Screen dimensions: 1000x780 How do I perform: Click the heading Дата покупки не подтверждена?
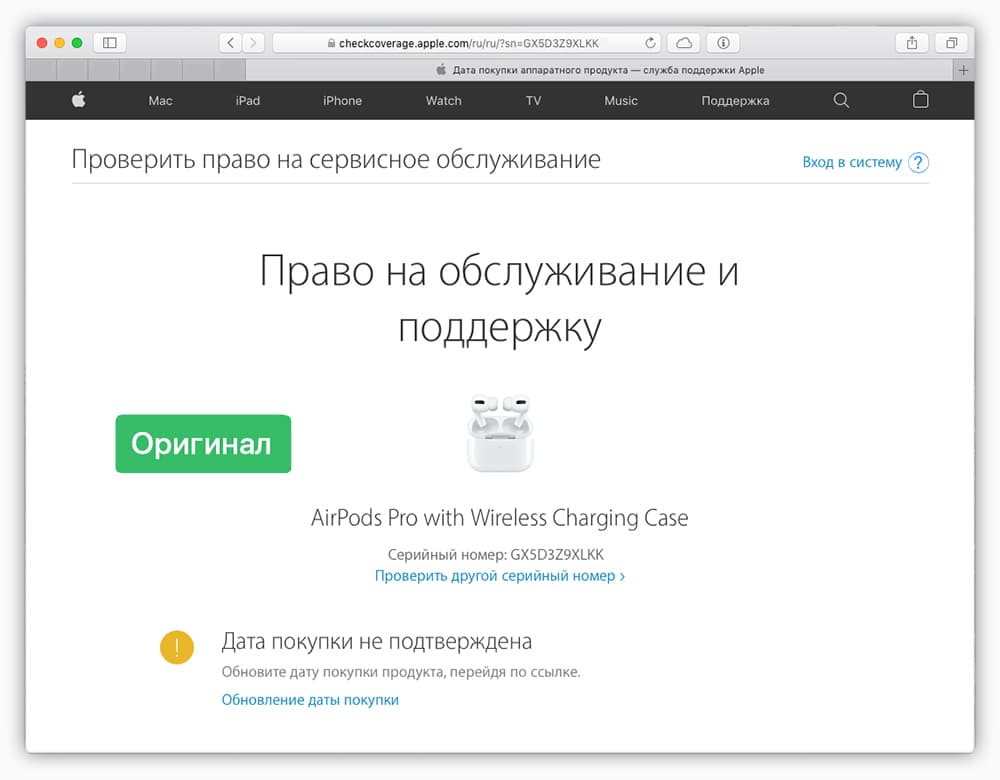click(x=376, y=641)
